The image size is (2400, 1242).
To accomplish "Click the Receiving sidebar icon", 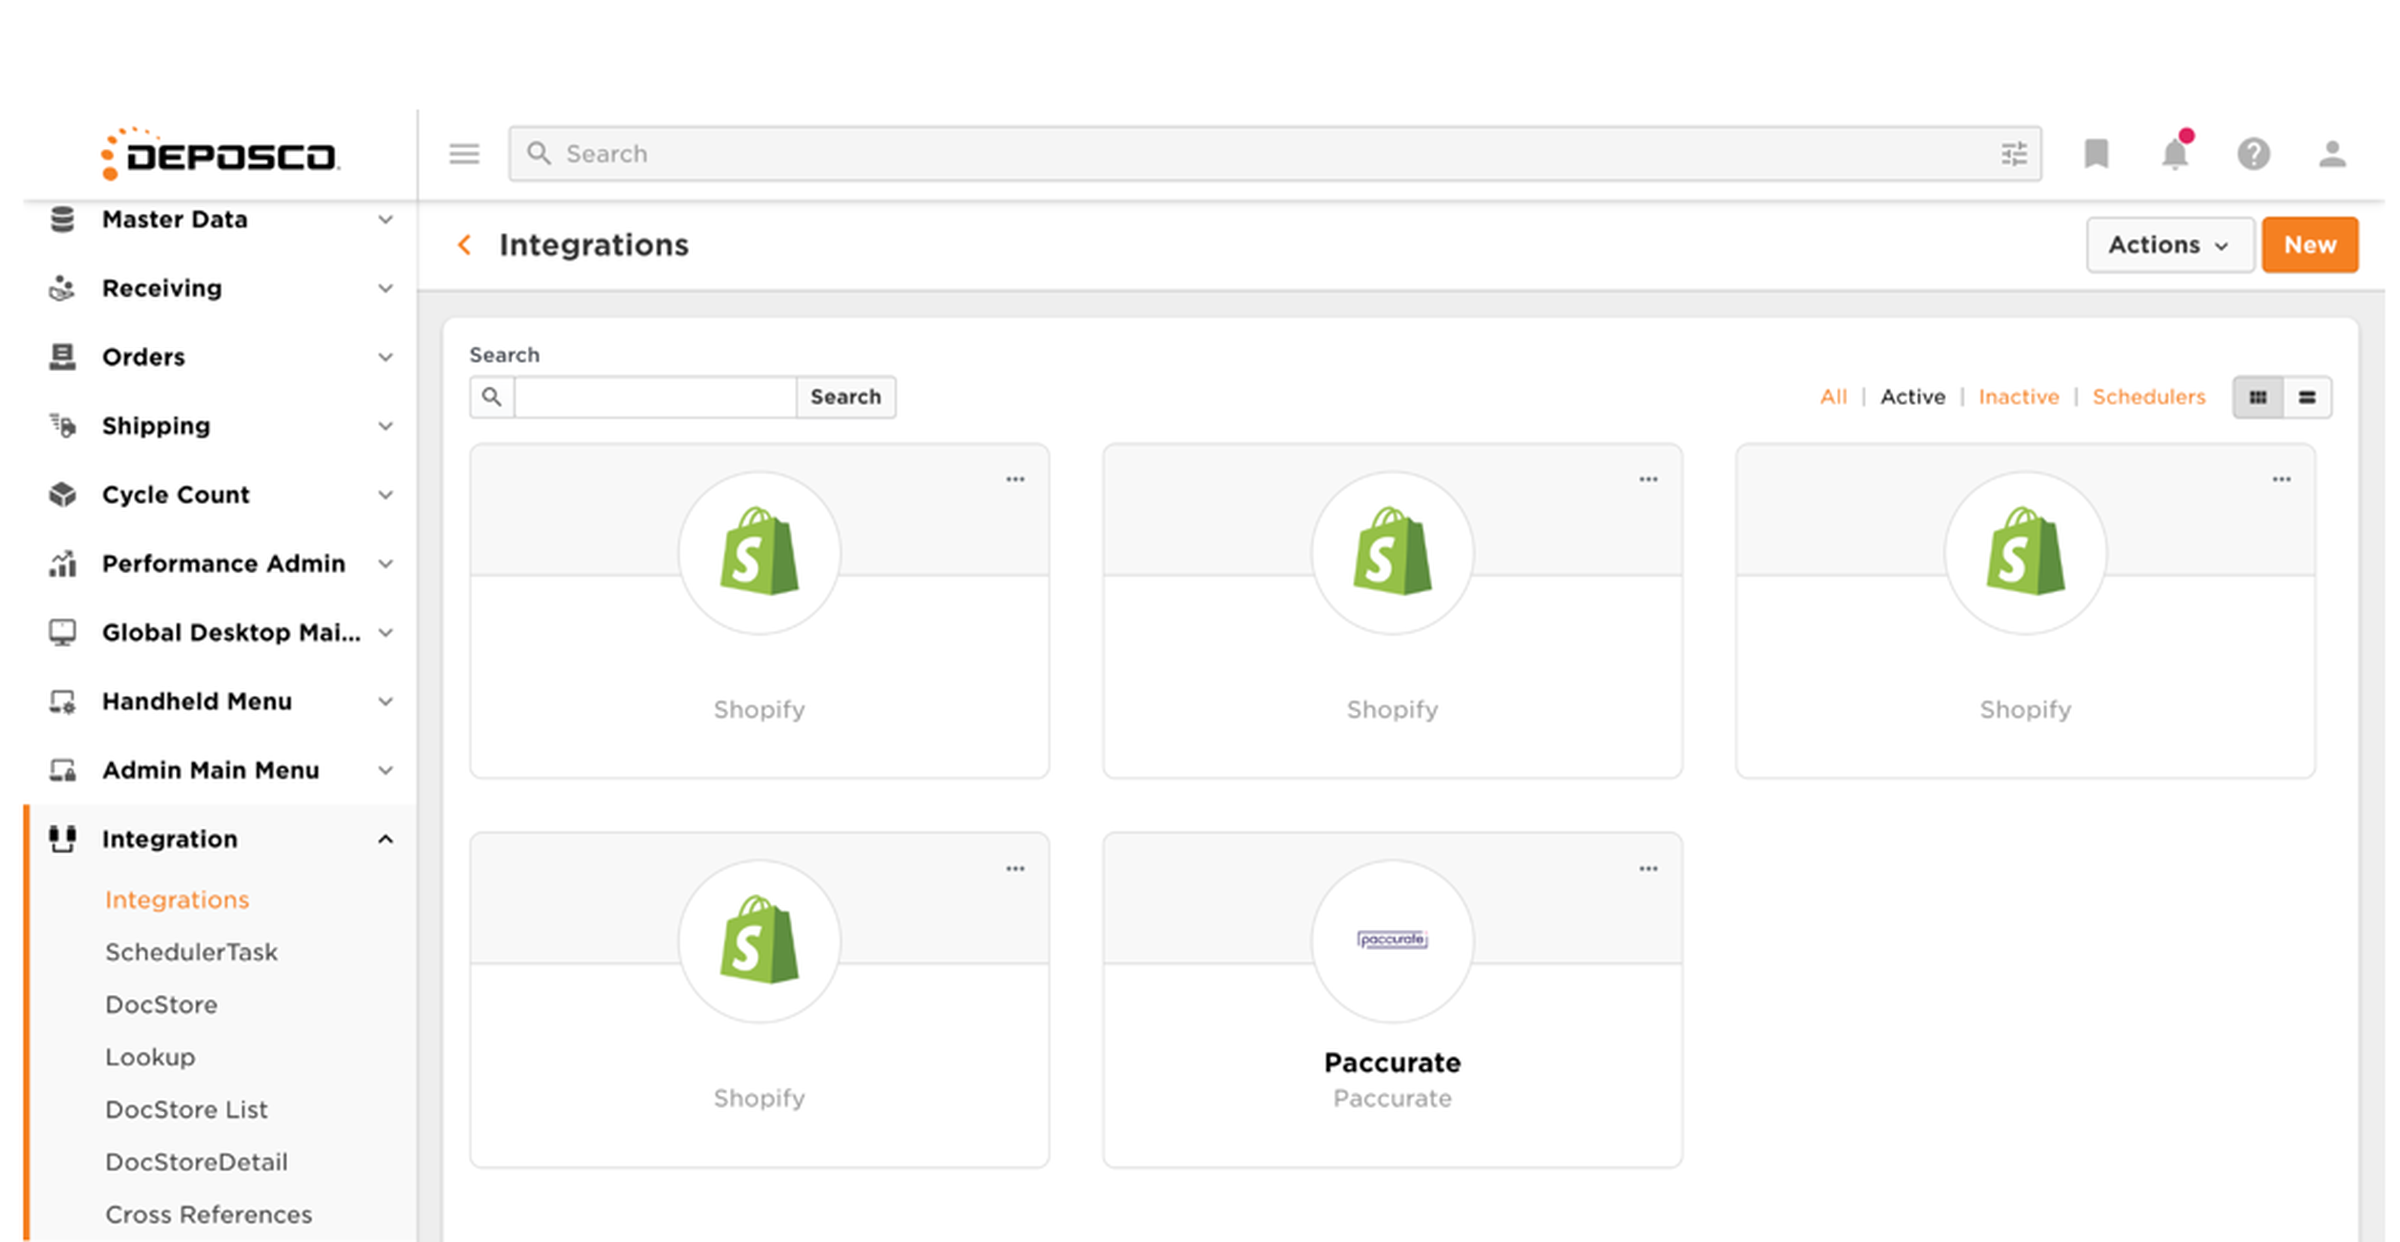I will pyautogui.click(x=62, y=288).
